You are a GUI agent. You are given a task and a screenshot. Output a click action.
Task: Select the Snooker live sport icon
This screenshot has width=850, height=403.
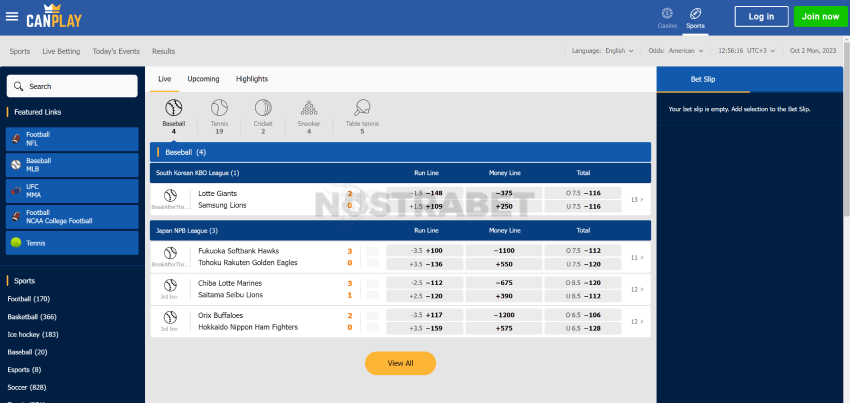[309, 107]
